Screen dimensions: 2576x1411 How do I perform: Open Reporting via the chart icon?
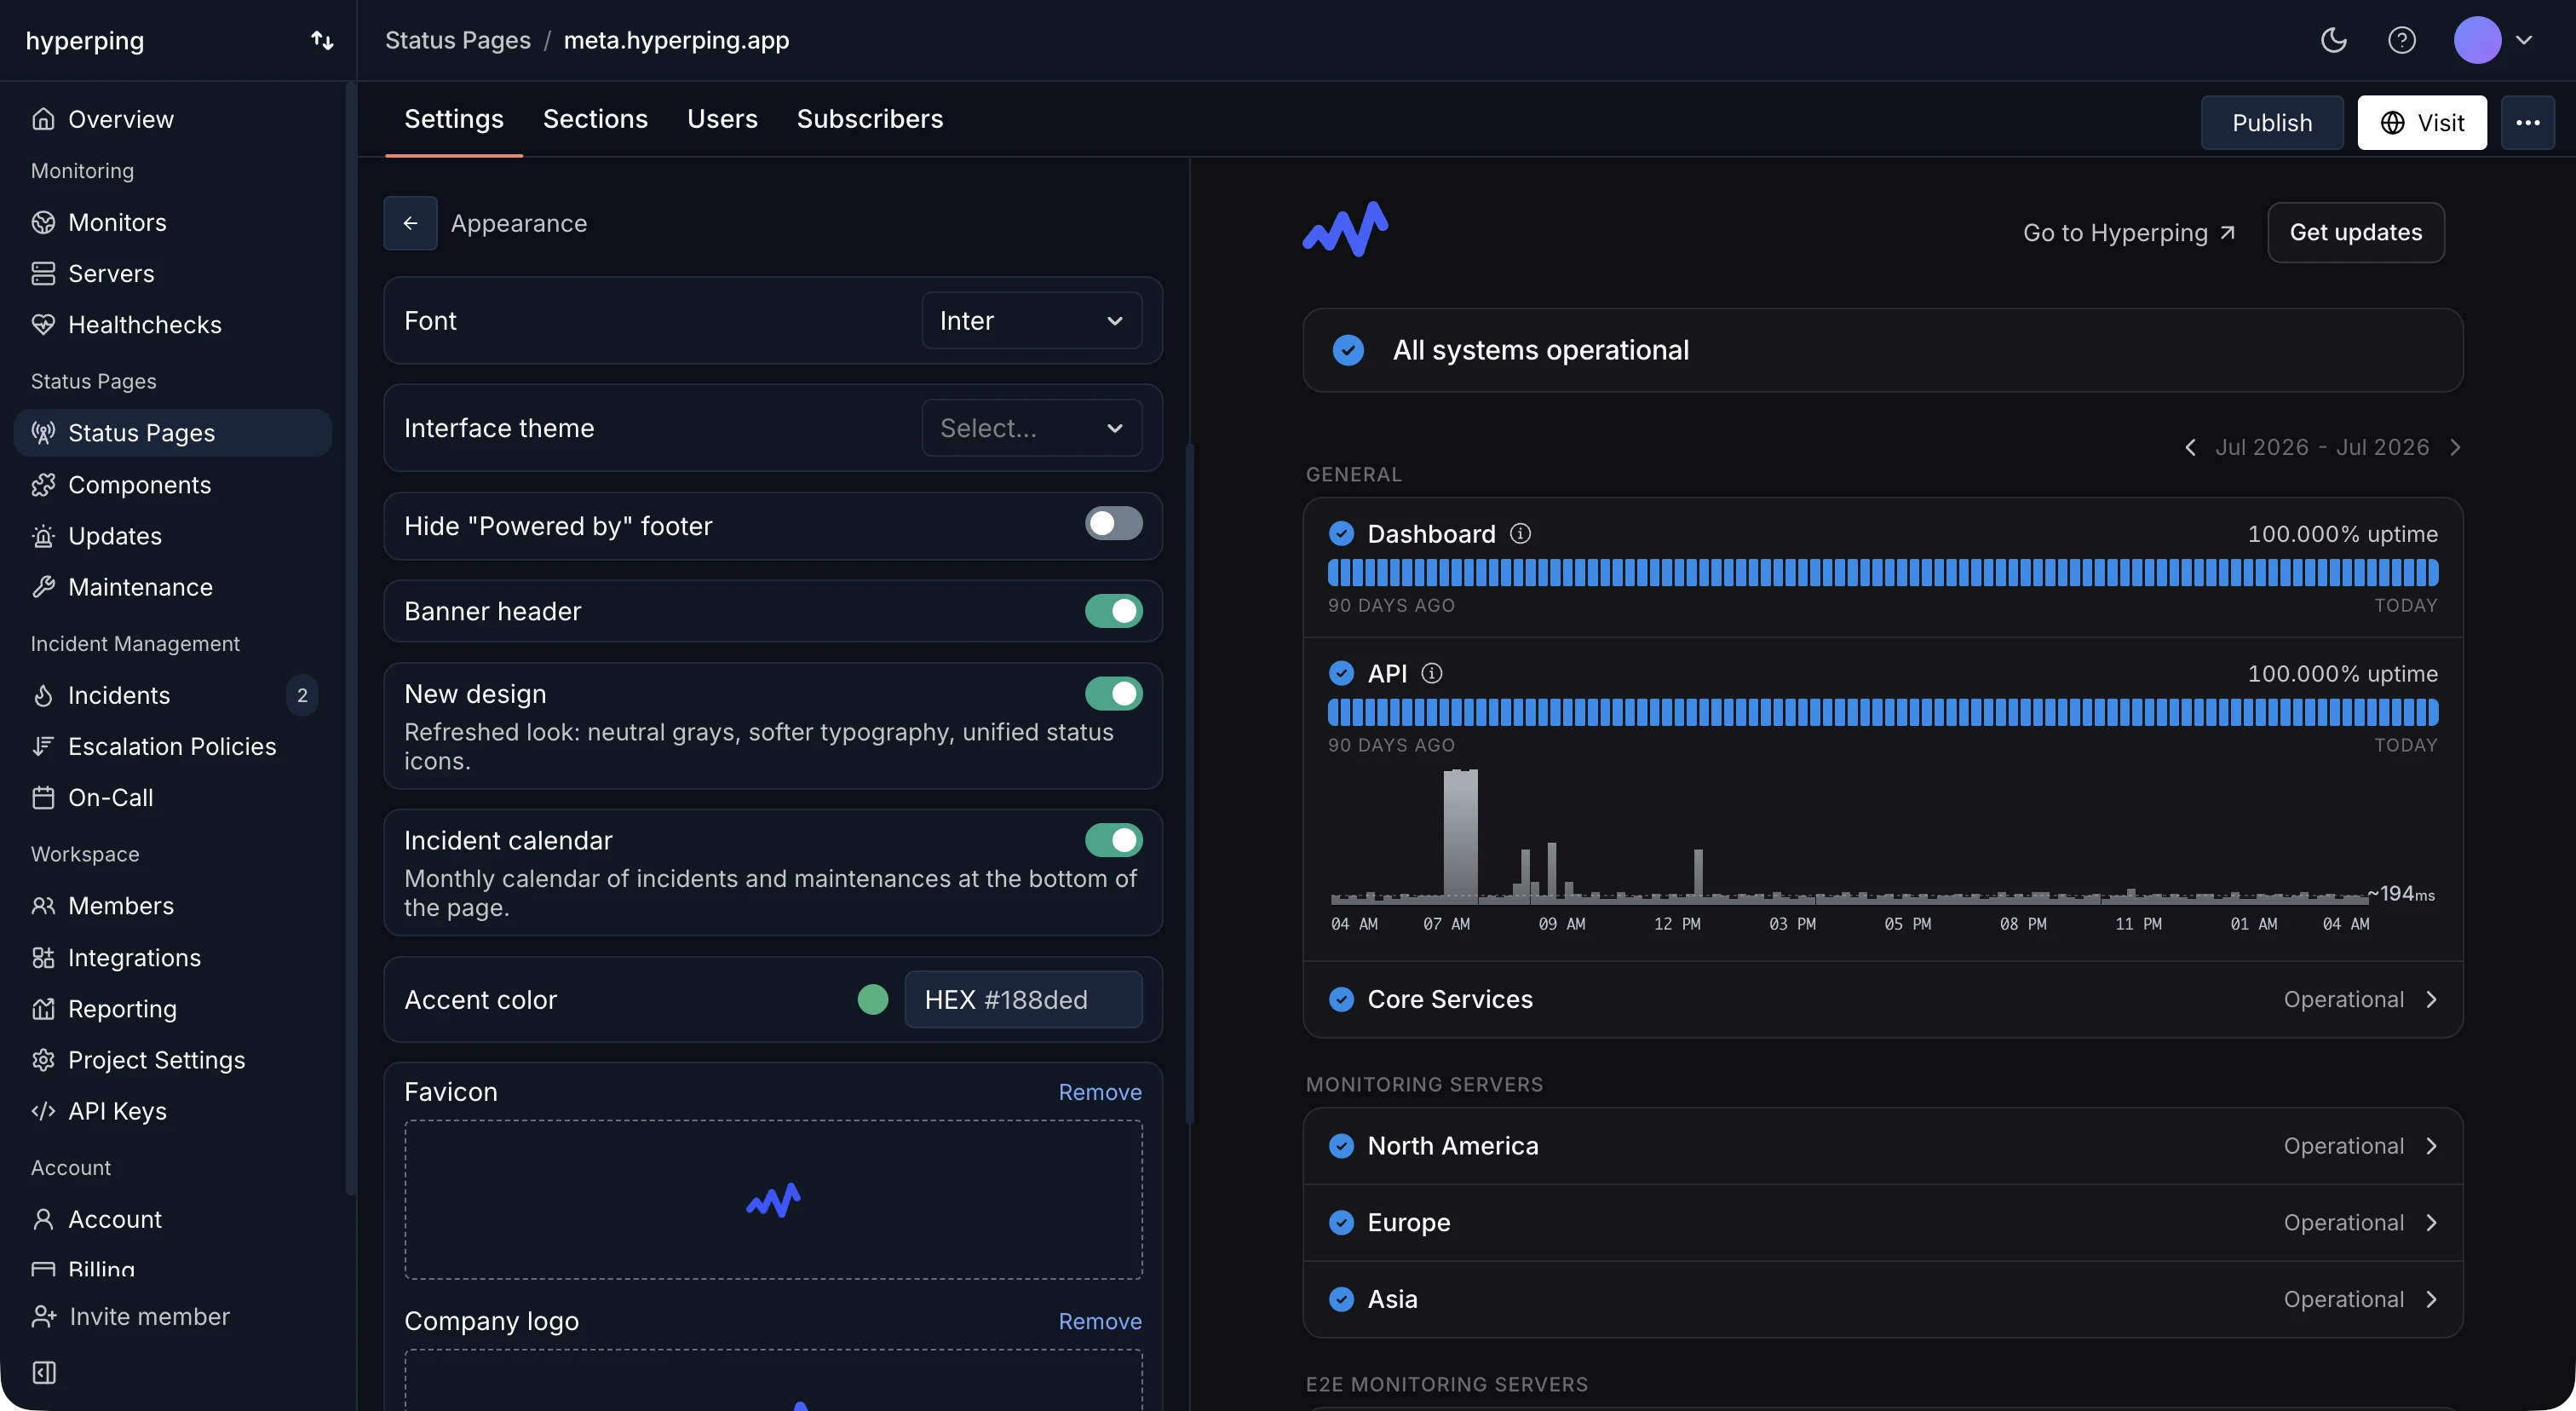[43, 1008]
